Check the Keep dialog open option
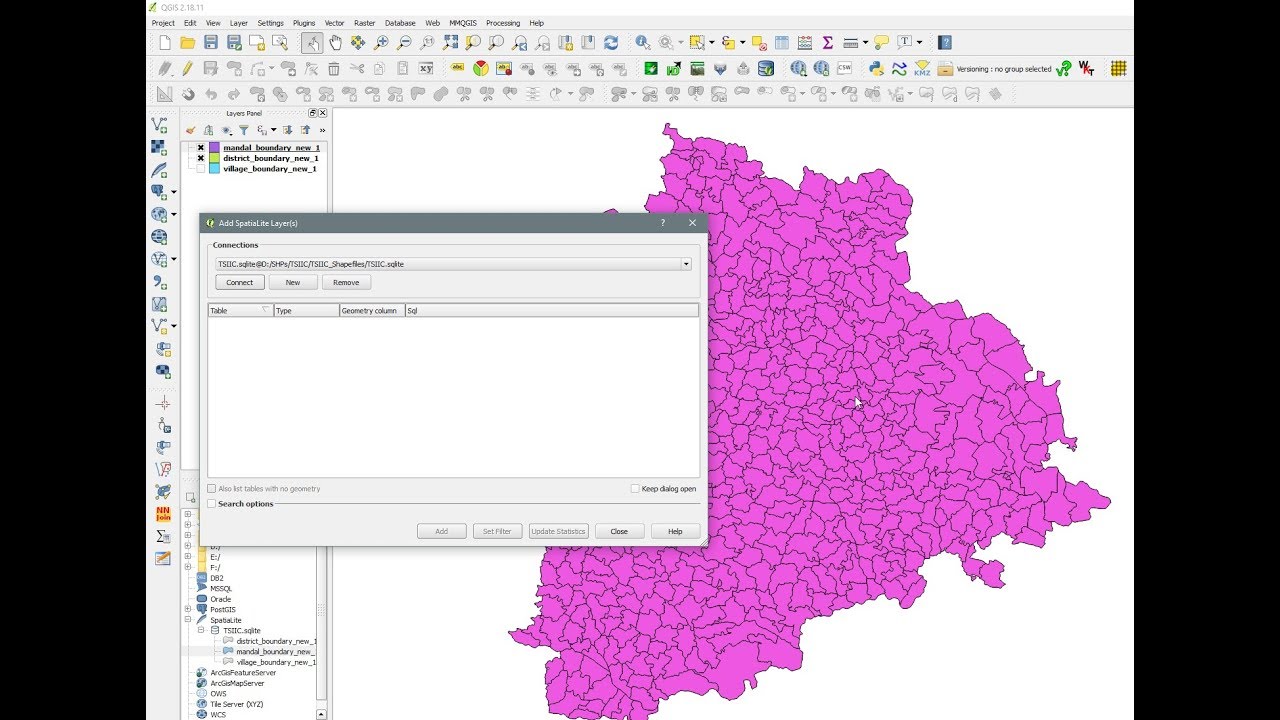 (x=635, y=489)
